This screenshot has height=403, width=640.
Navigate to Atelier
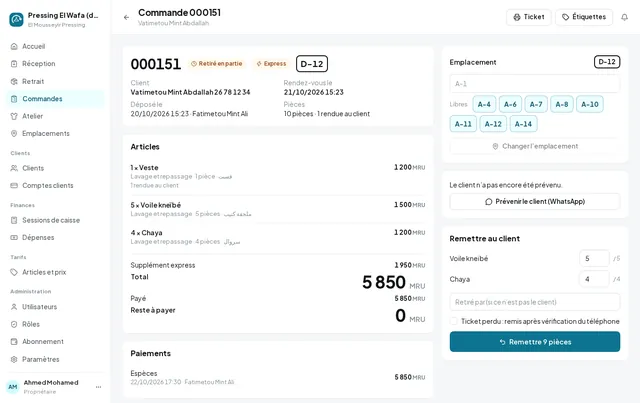coord(55,116)
